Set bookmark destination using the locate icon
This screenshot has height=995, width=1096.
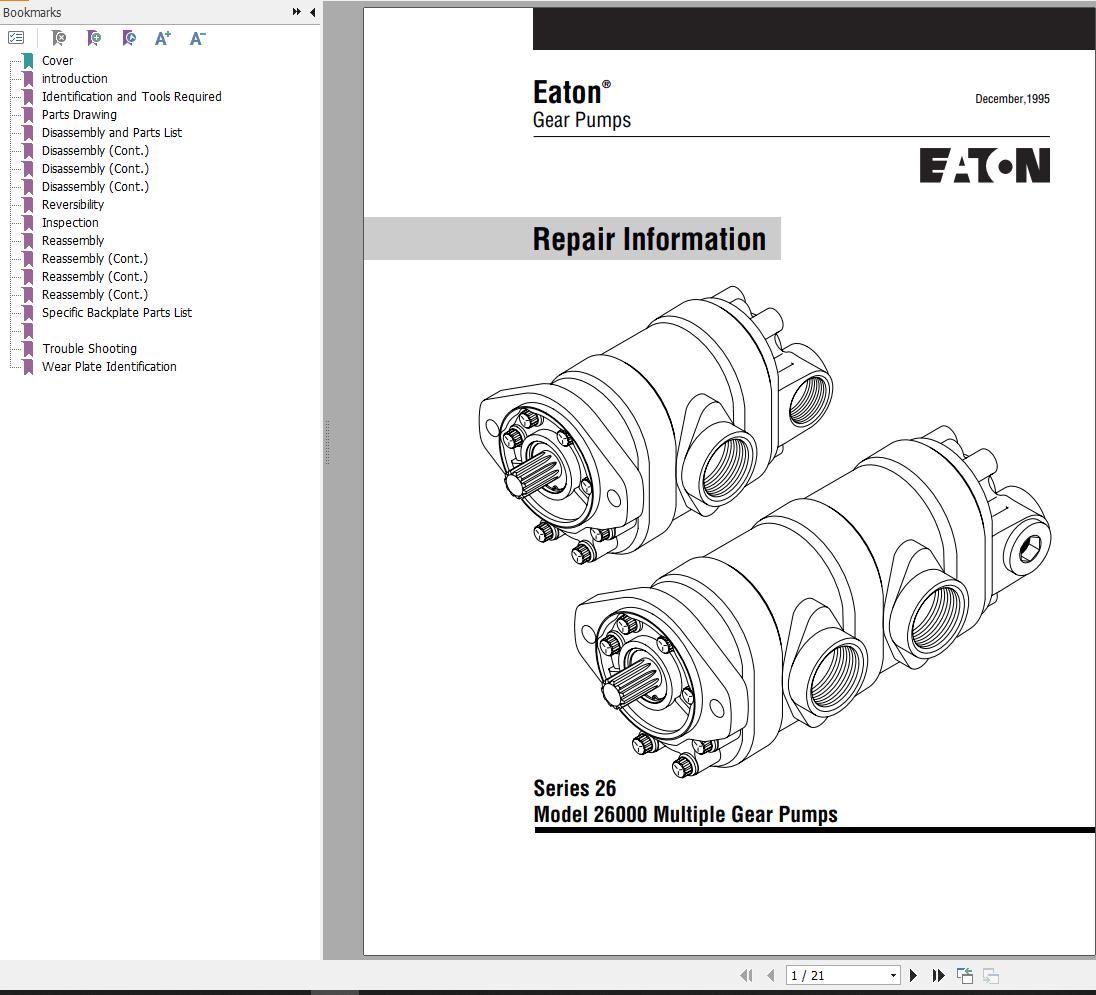[128, 38]
